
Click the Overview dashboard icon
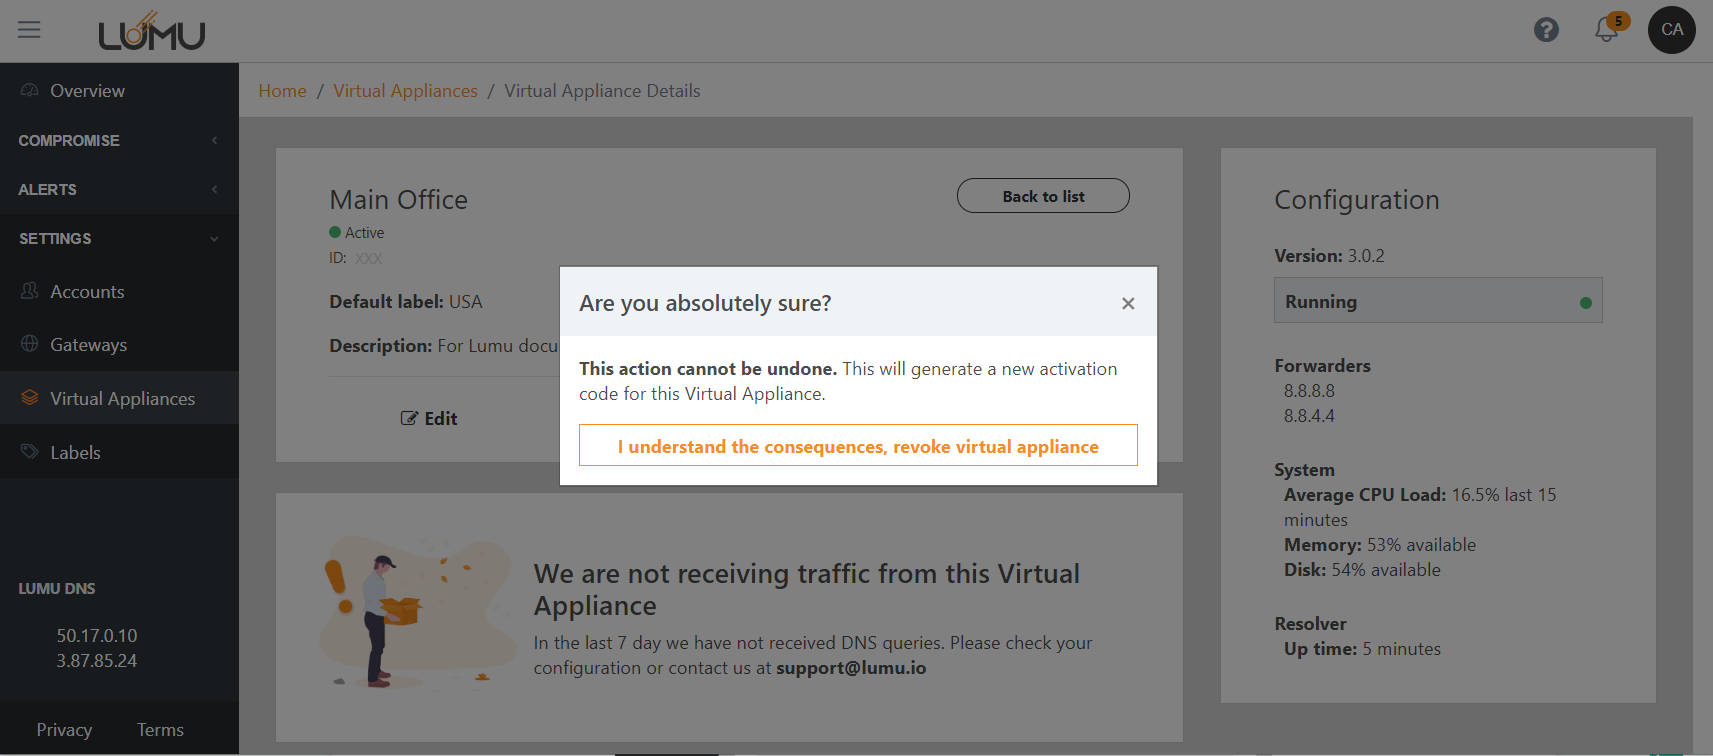pos(30,90)
